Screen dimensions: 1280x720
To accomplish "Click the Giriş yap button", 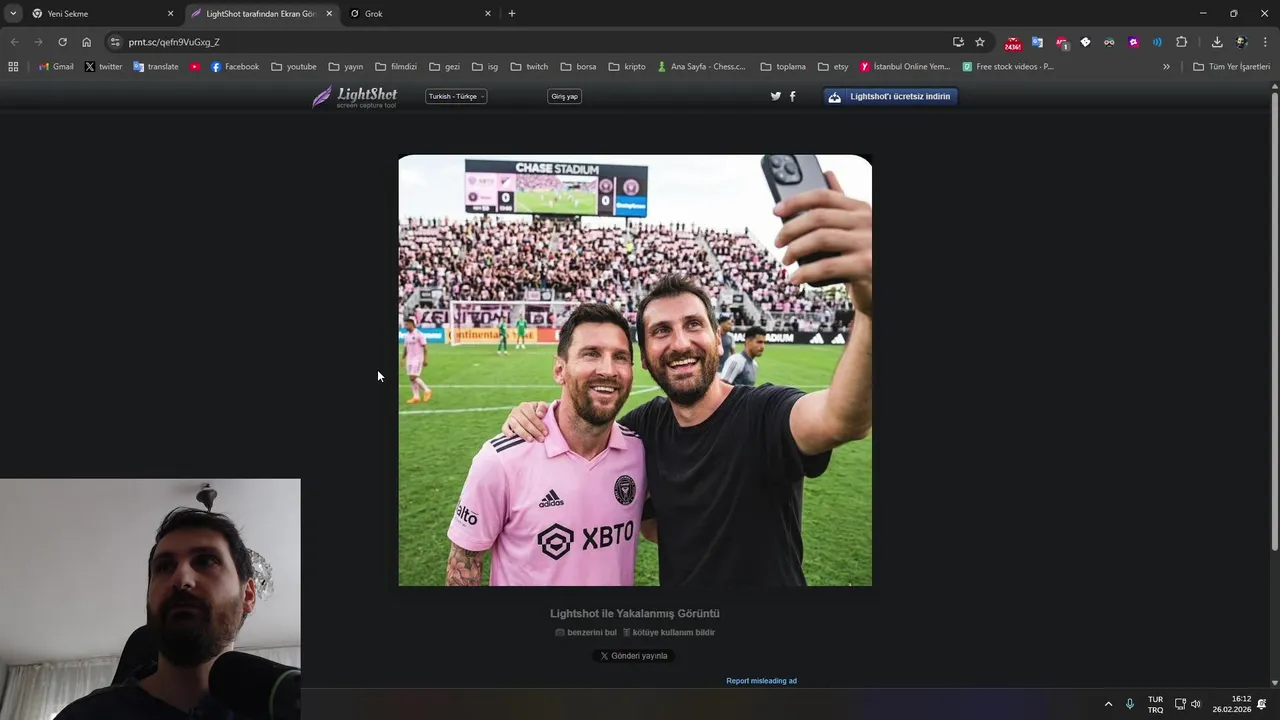I will (564, 96).
